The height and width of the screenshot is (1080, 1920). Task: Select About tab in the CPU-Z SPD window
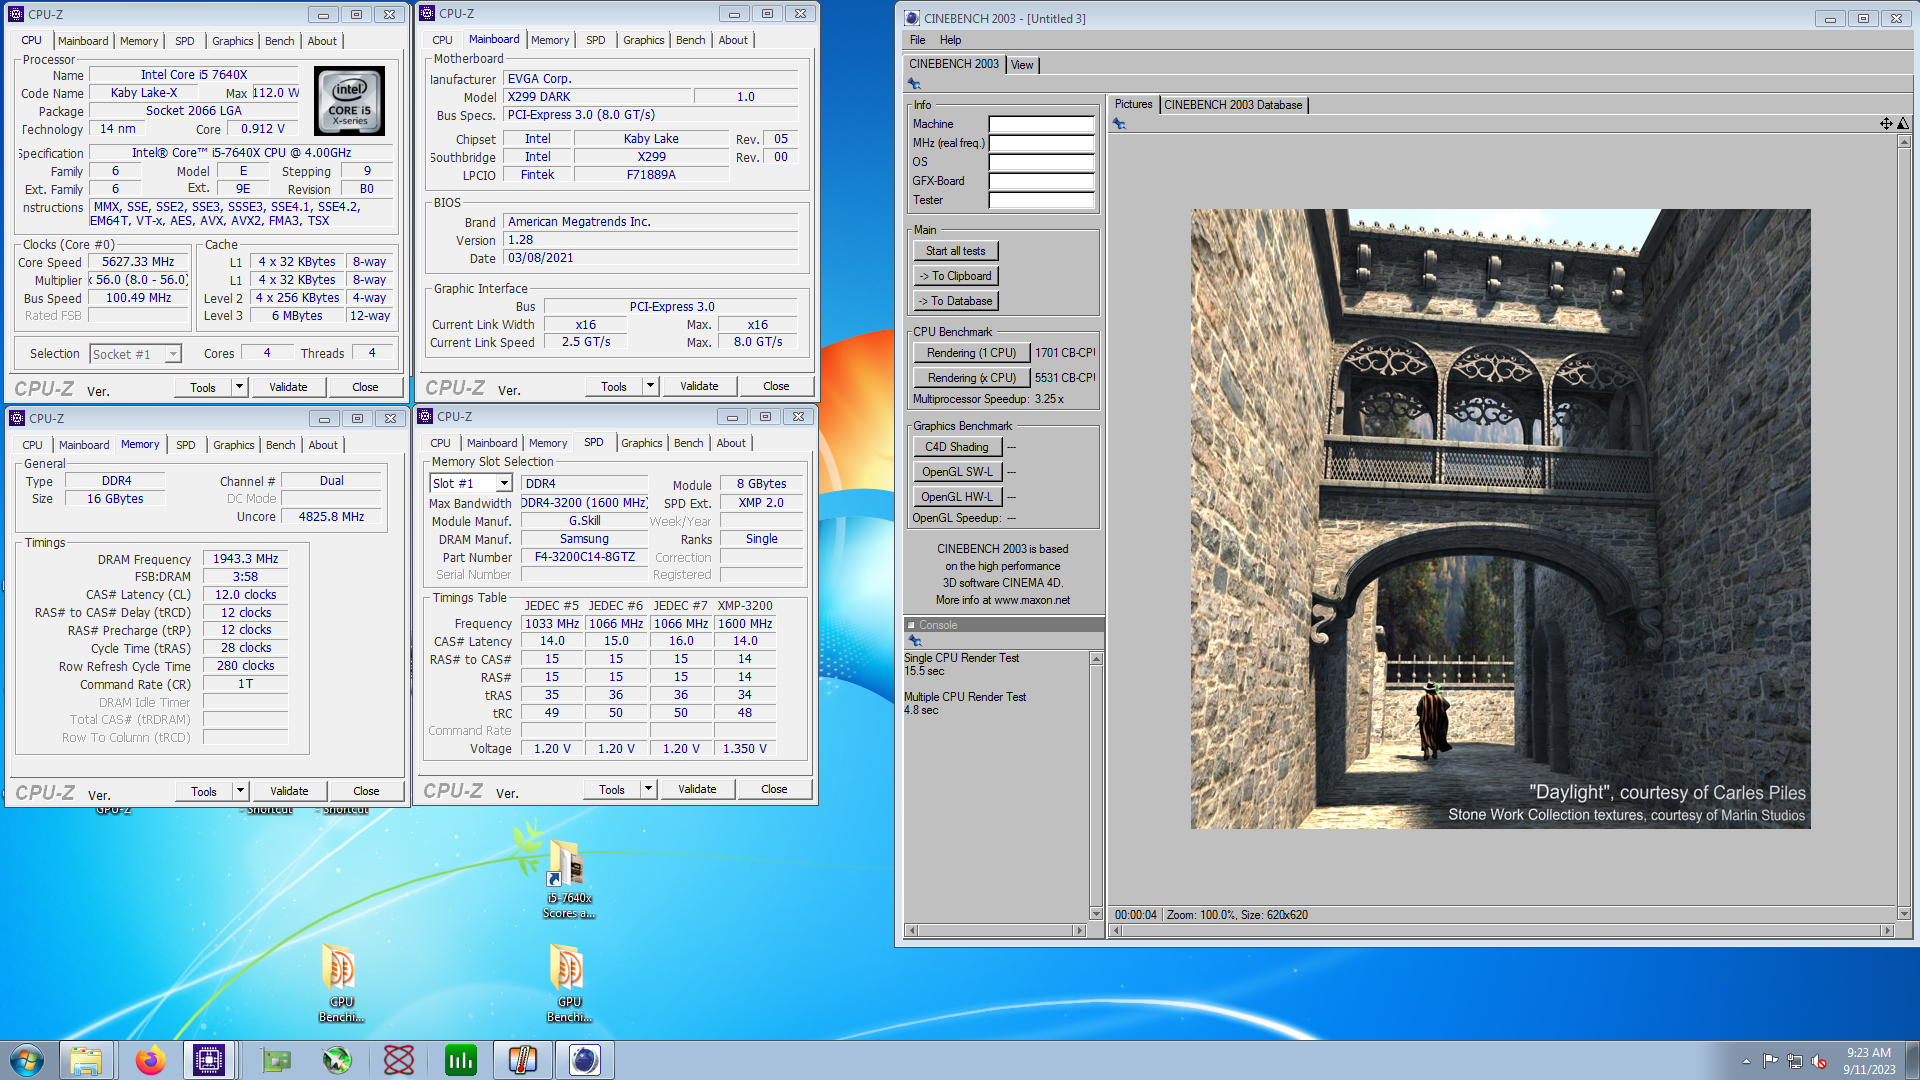[x=731, y=443]
